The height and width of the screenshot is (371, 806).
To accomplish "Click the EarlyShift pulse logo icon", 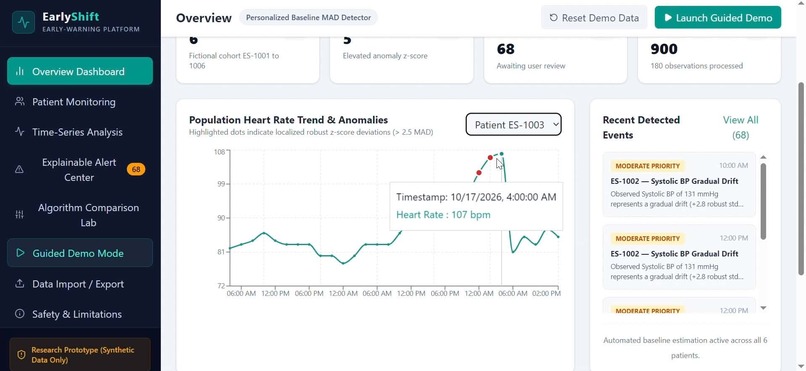I will [23, 23].
